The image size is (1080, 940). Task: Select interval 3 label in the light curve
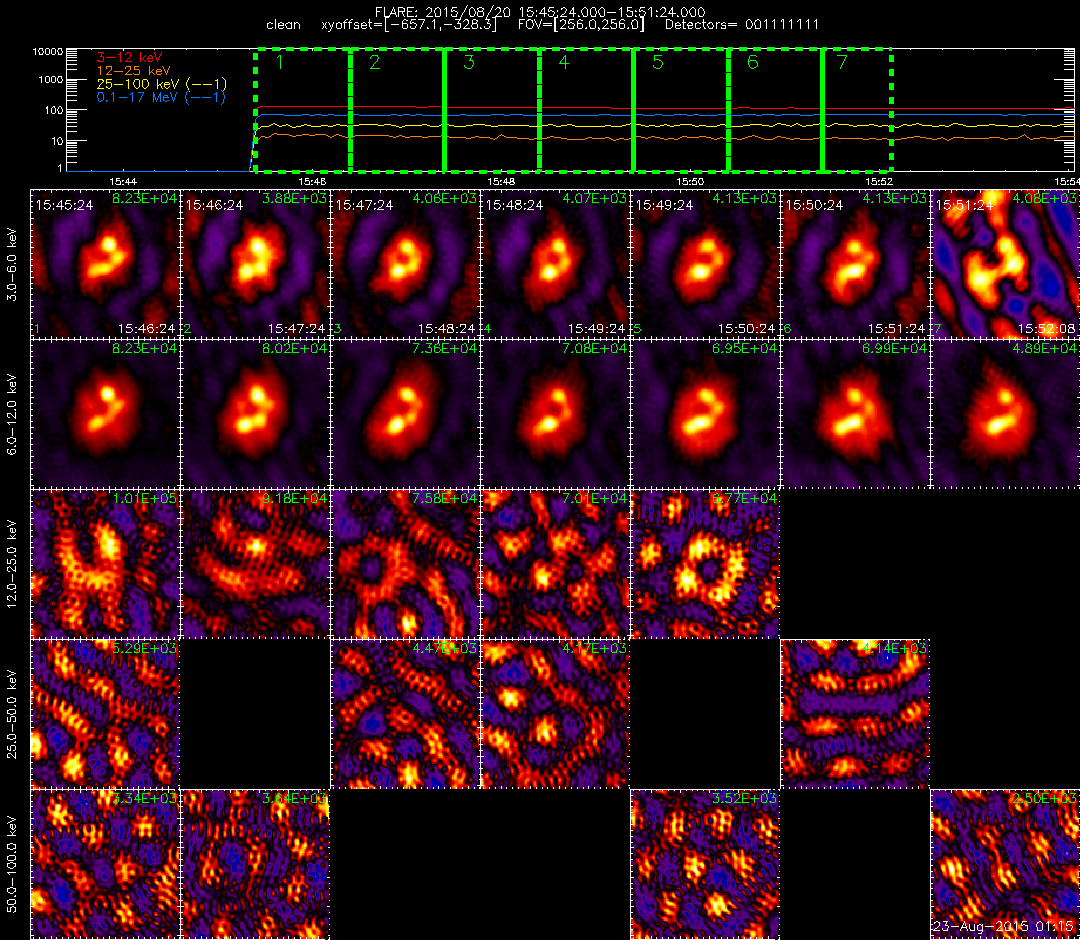click(x=469, y=62)
